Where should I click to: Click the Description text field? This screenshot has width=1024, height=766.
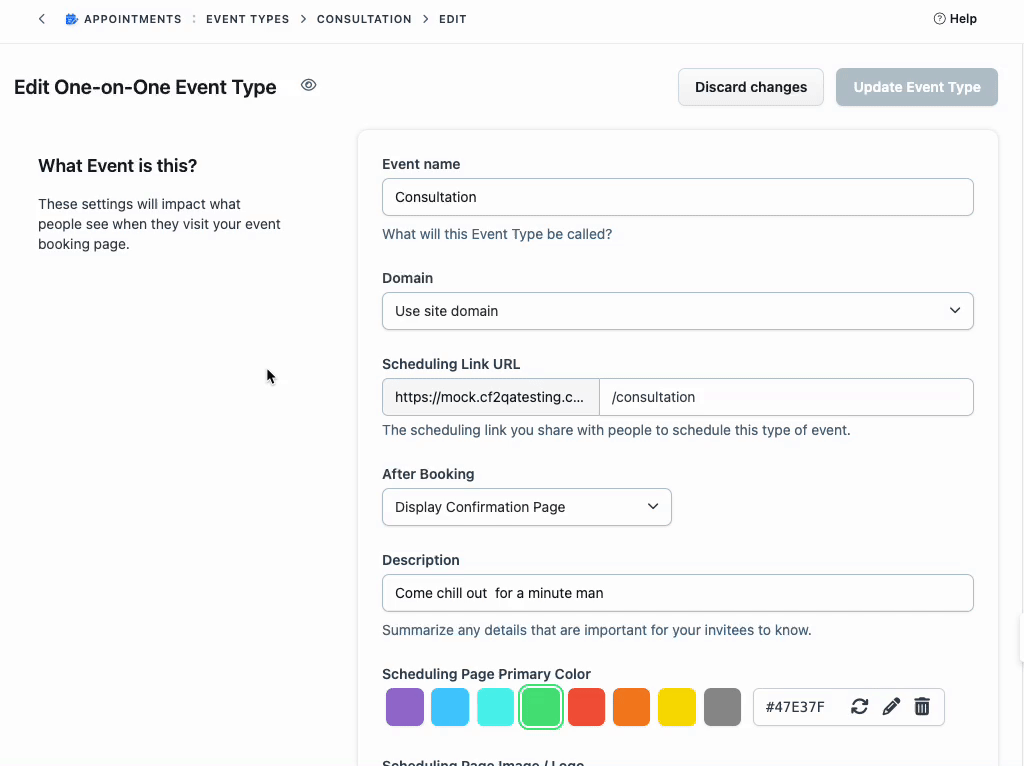click(677, 593)
